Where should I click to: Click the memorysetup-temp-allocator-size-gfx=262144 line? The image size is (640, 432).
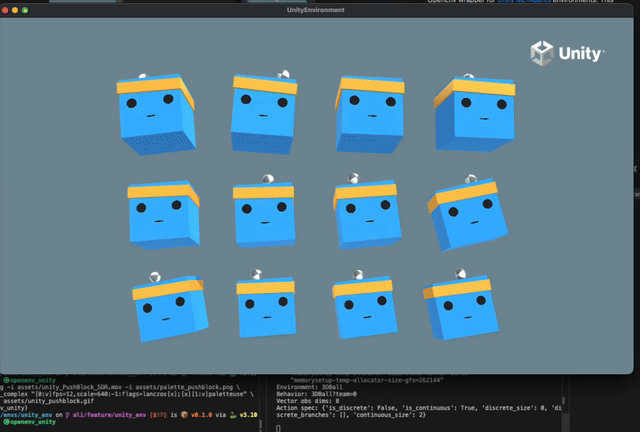point(367,380)
